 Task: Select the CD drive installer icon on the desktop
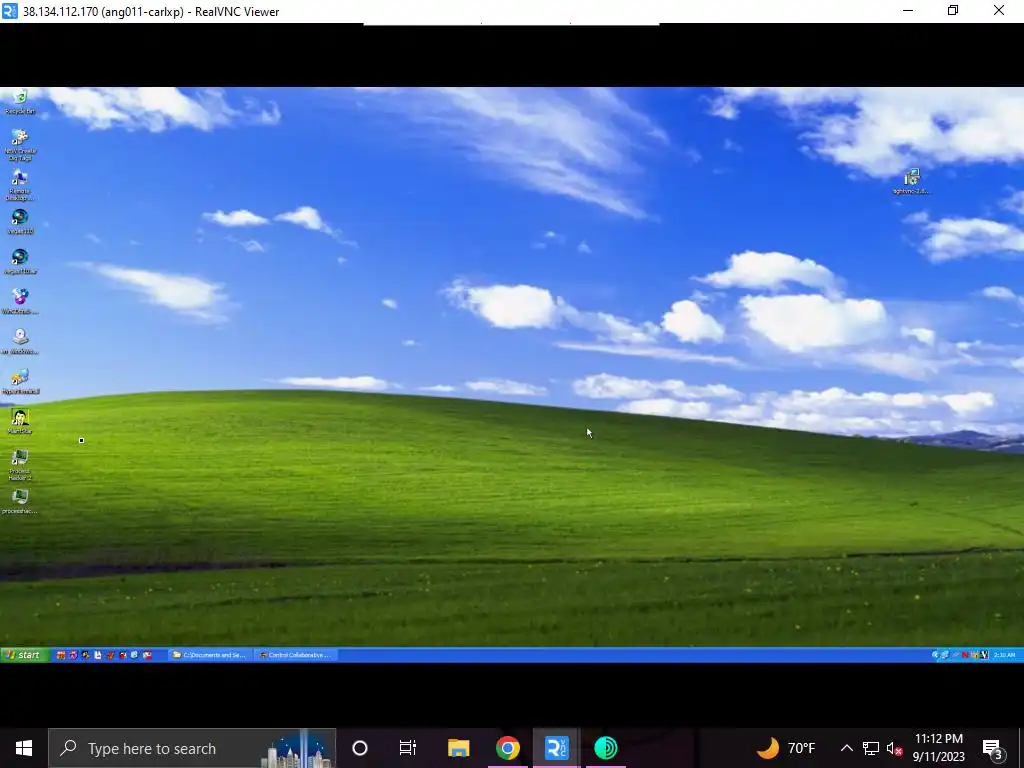pos(20,342)
